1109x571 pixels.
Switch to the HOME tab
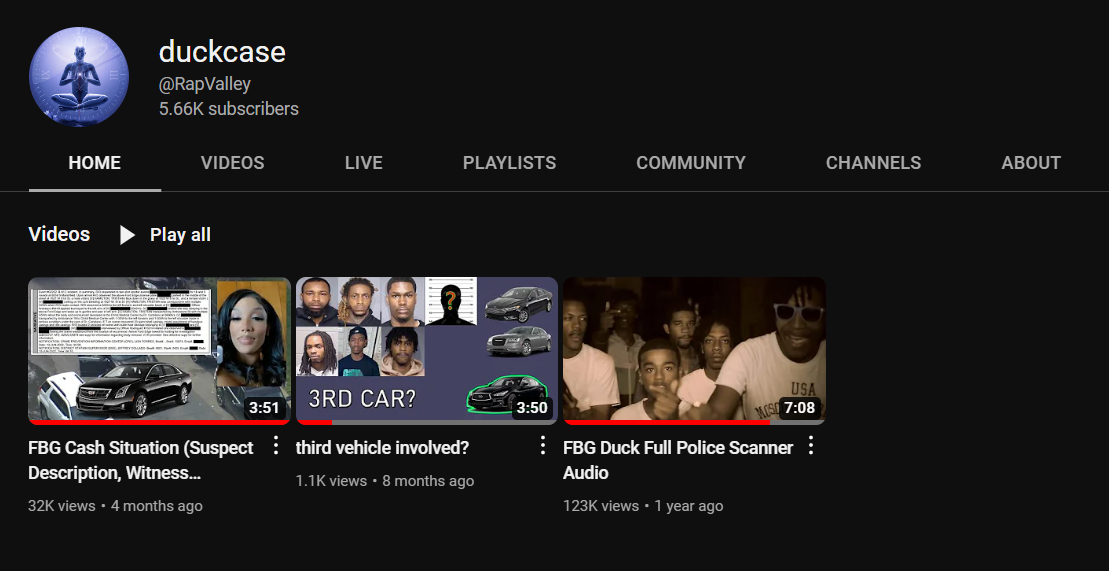95,163
